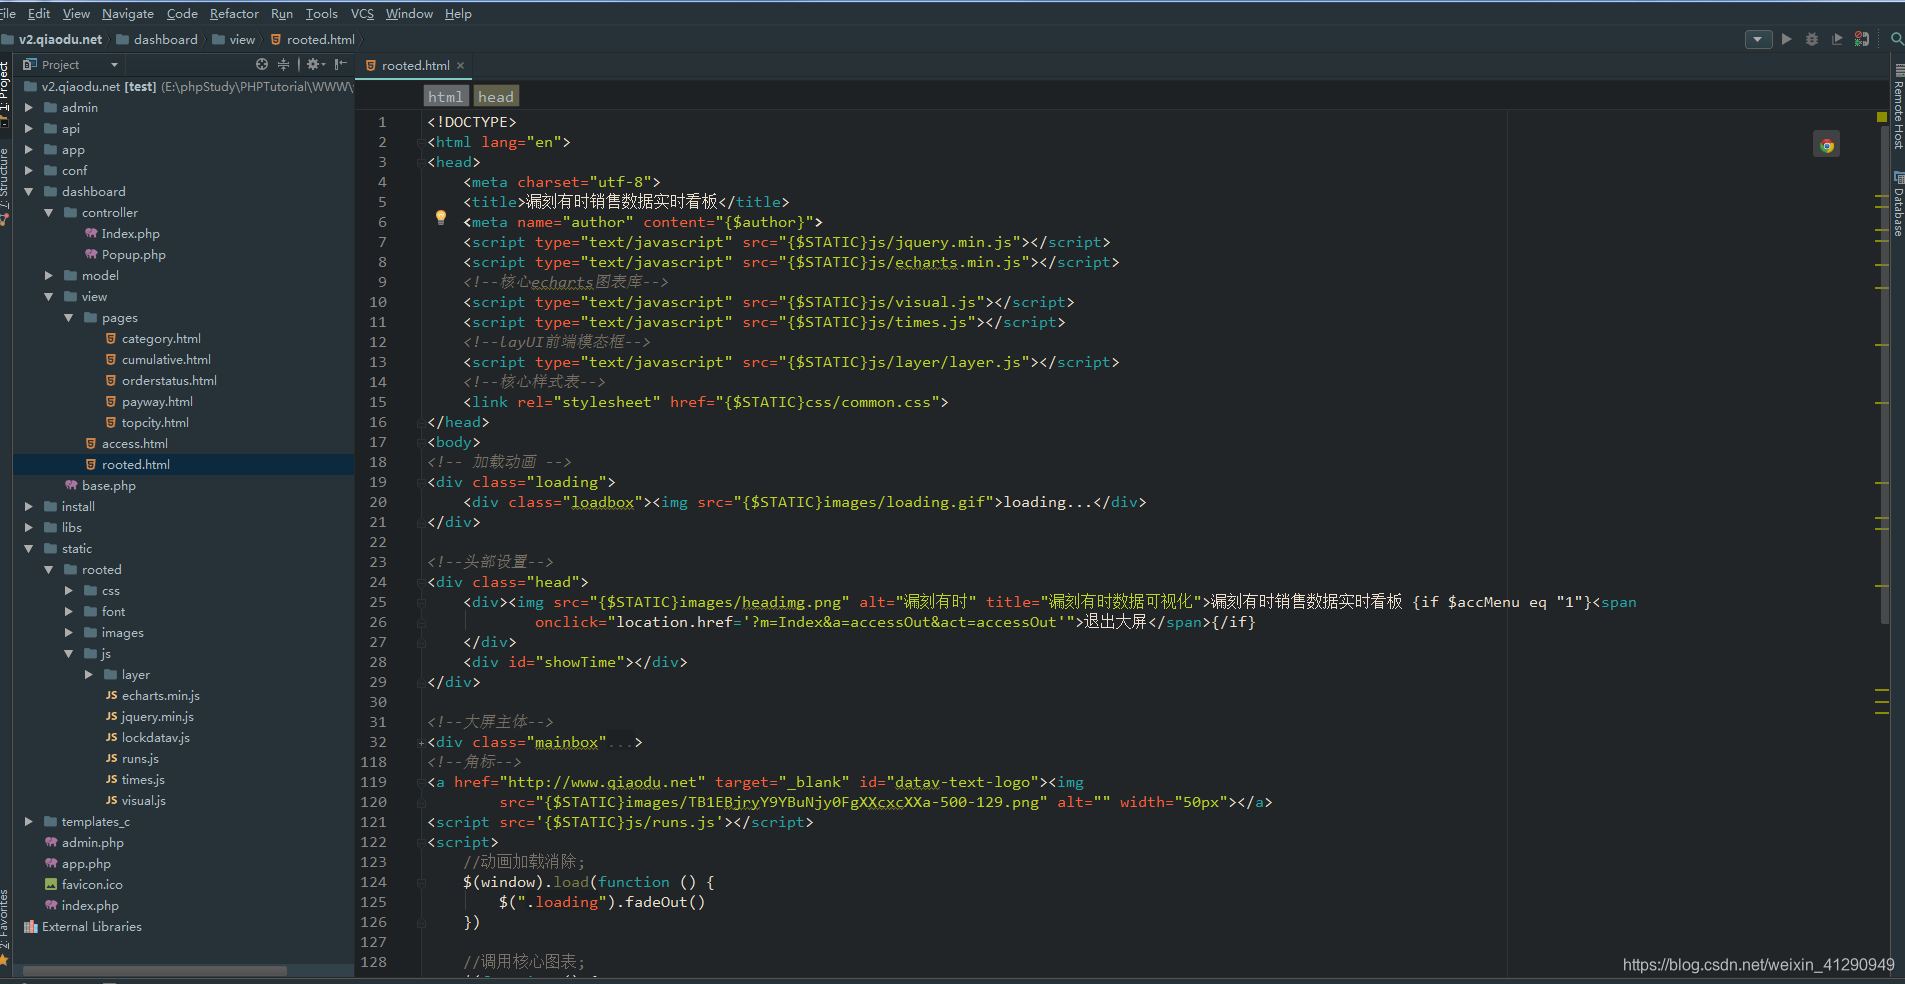Click the yellow lightbulb intention icon
The width and height of the screenshot is (1905, 984).
pyautogui.click(x=441, y=217)
